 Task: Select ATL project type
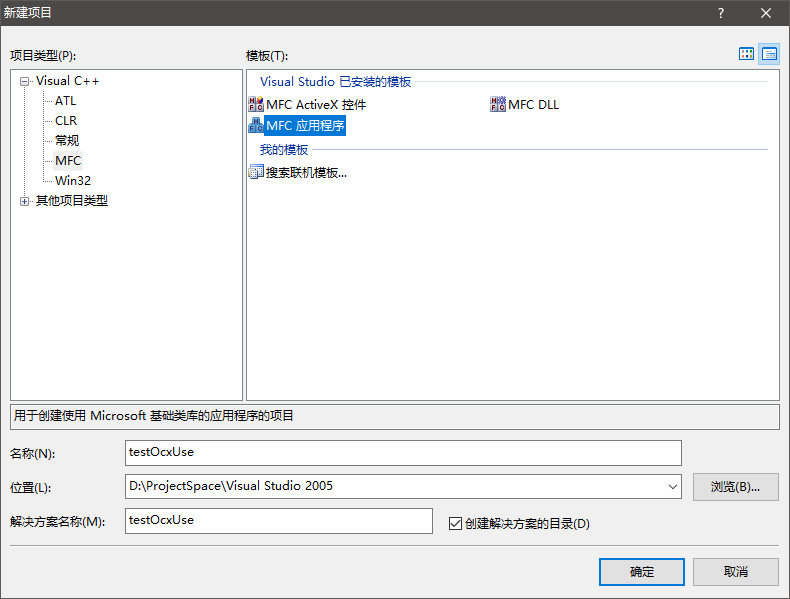tap(65, 101)
